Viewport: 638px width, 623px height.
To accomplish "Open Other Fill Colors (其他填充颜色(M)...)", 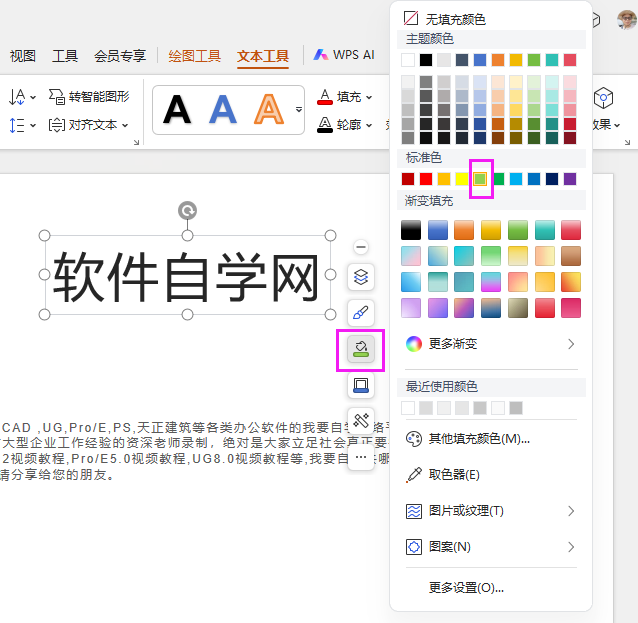I will click(x=479, y=439).
